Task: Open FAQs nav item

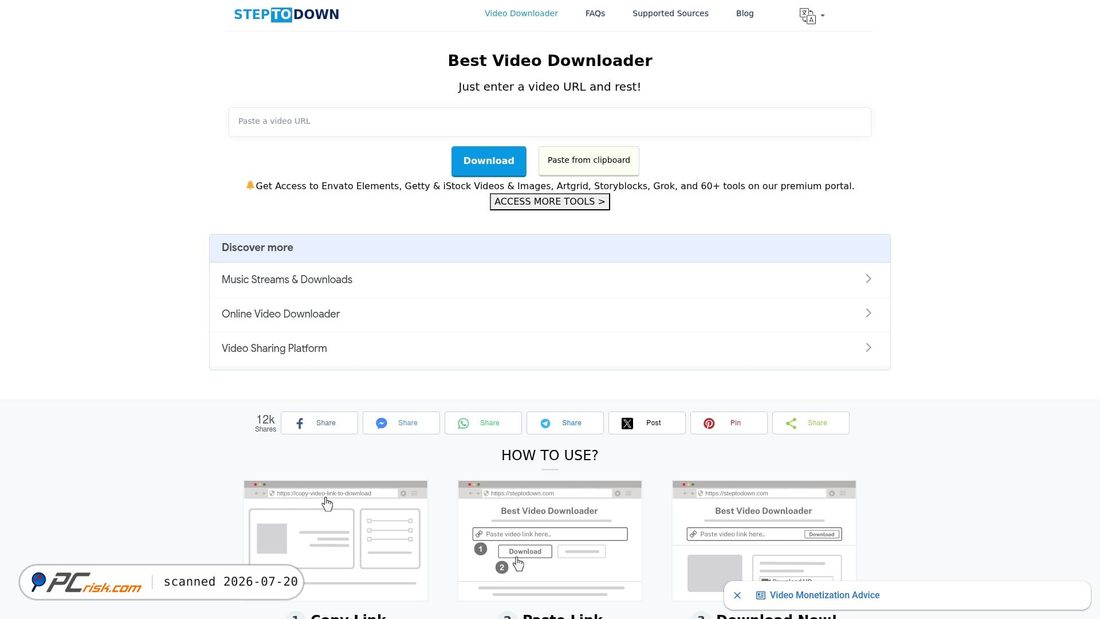Action: click(x=595, y=13)
